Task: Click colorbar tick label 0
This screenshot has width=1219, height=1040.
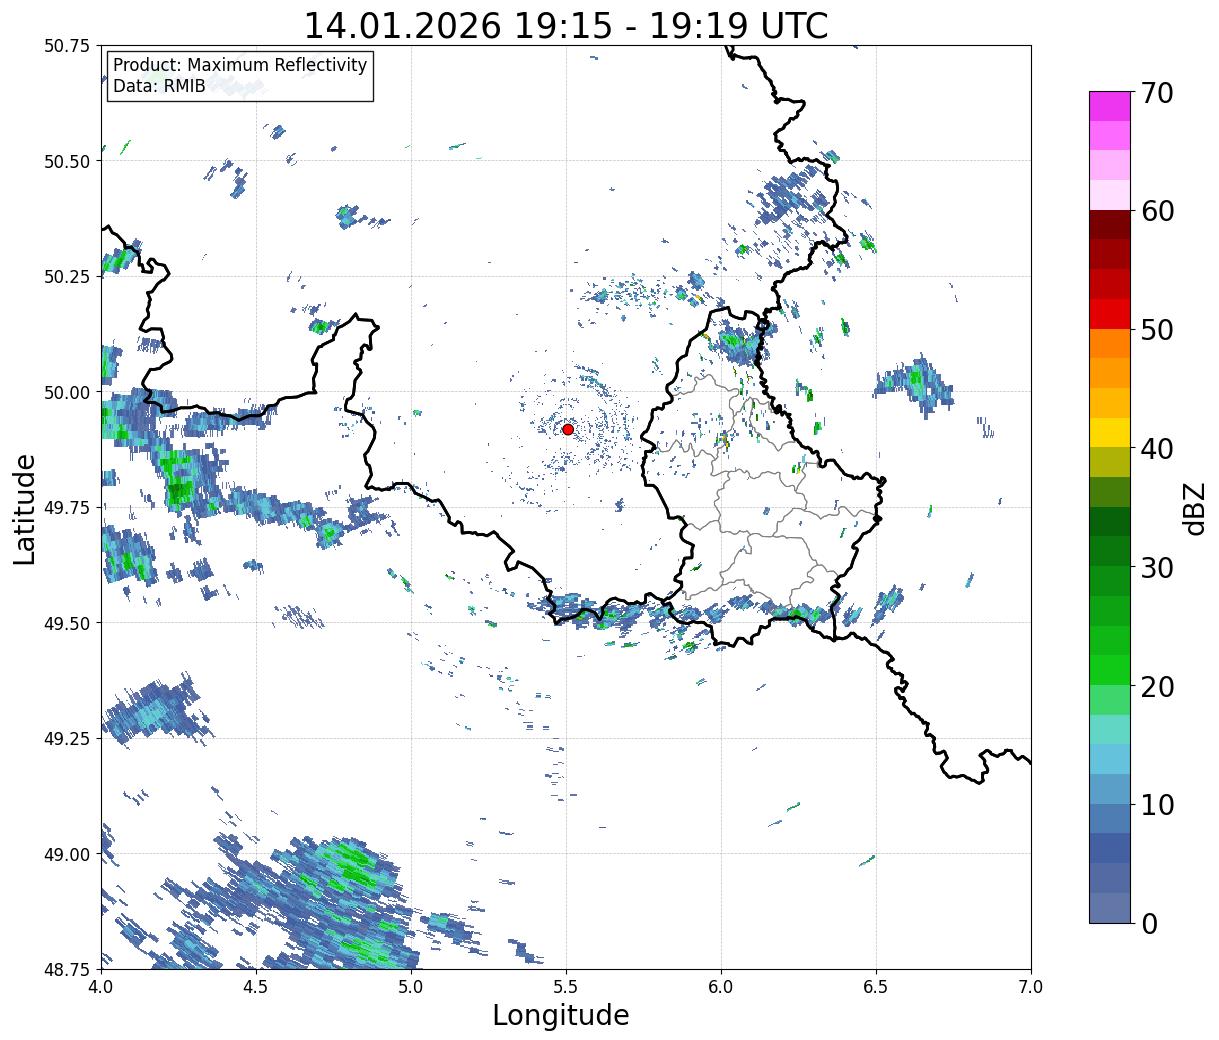Action: pos(1149,923)
